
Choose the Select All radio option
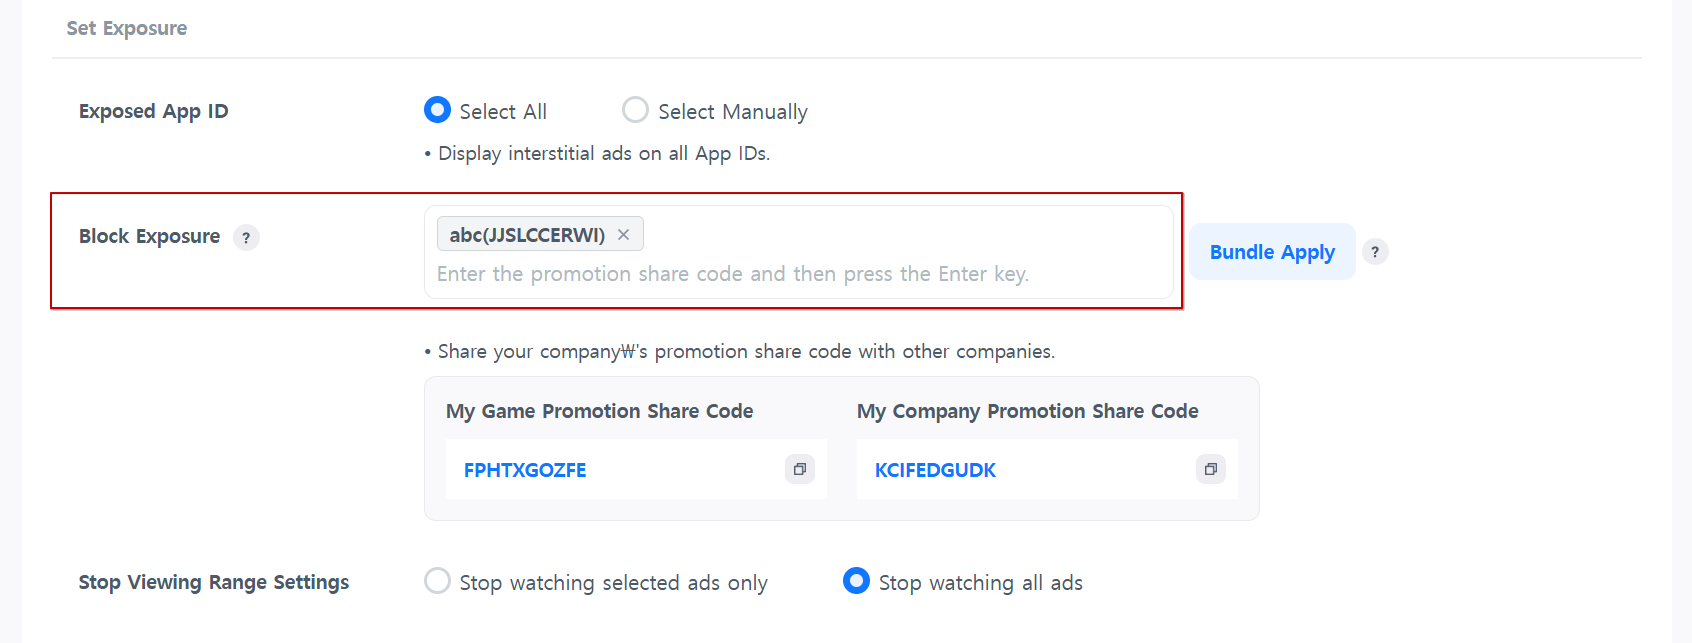click(x=437, y=110)
